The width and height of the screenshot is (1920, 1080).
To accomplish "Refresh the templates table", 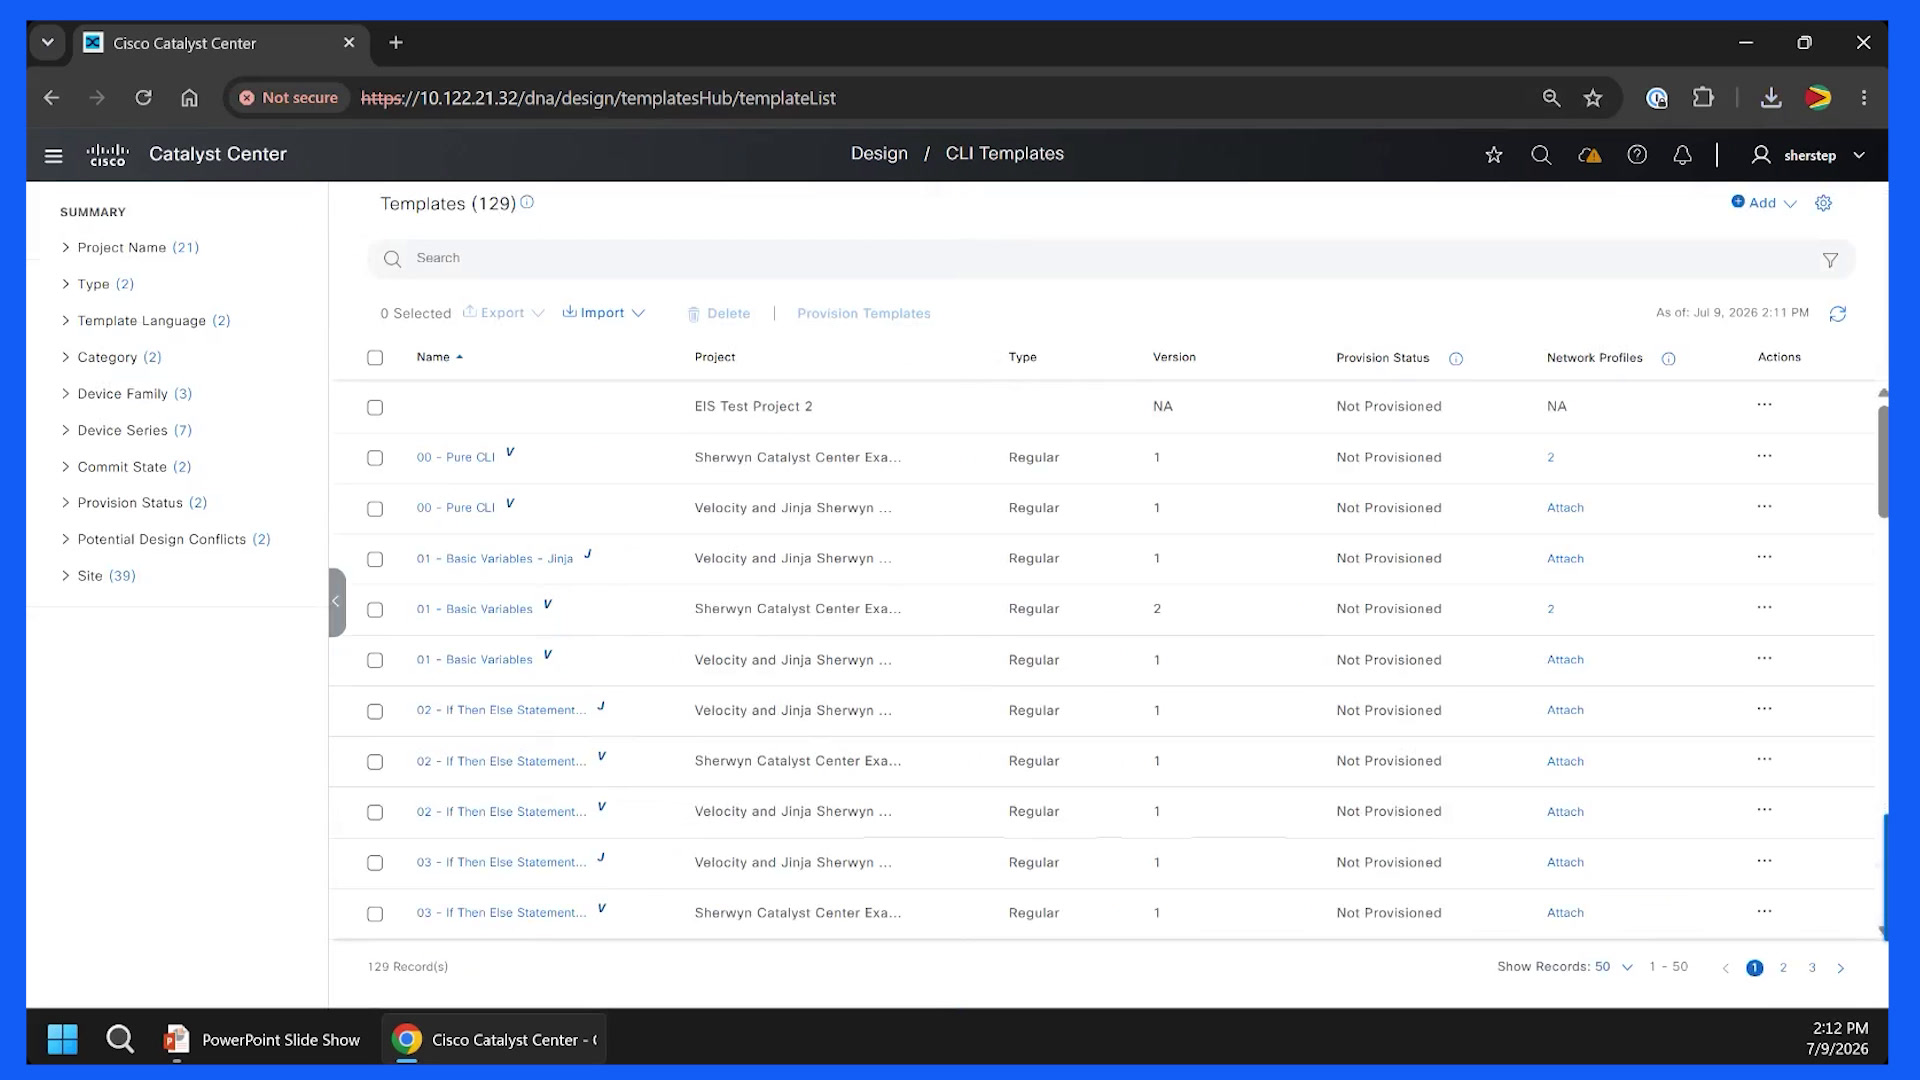I will click(1838, 314).
